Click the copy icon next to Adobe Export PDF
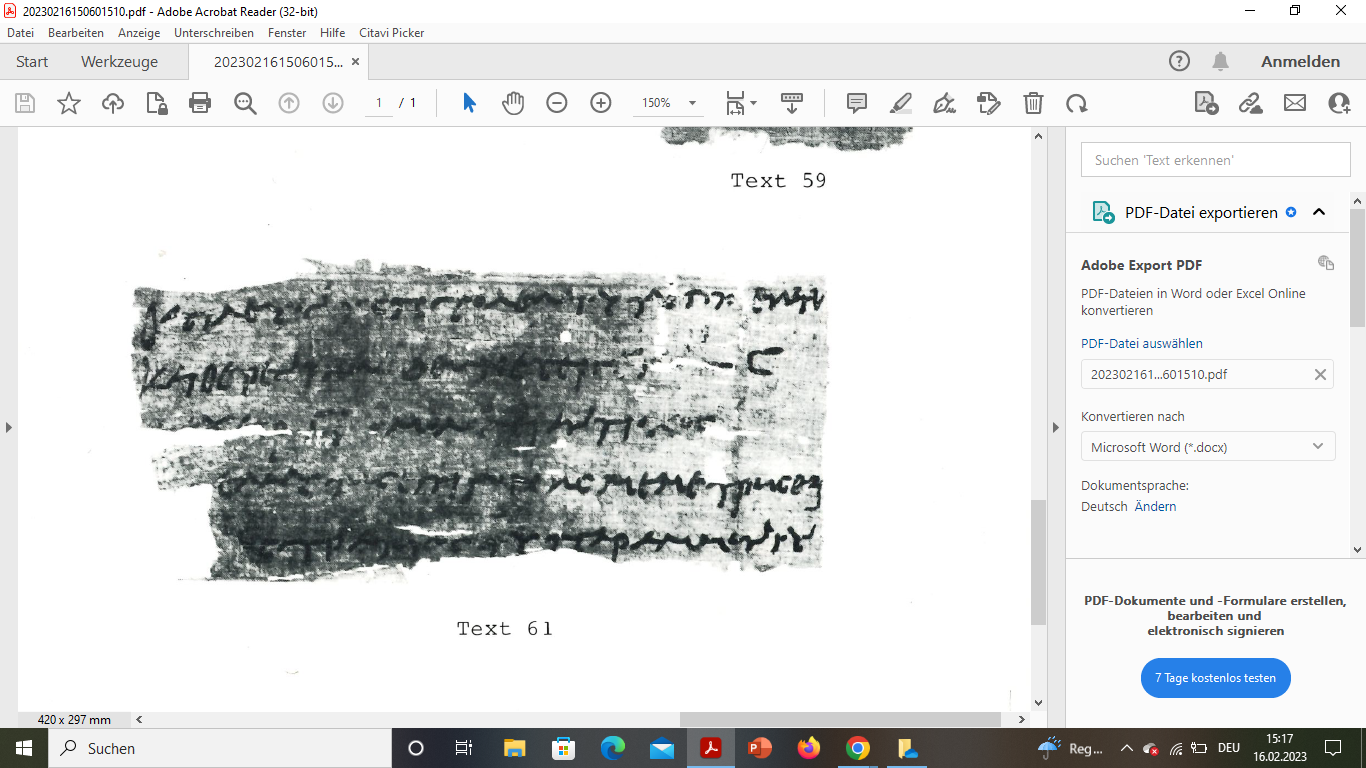 point(1326,263)
